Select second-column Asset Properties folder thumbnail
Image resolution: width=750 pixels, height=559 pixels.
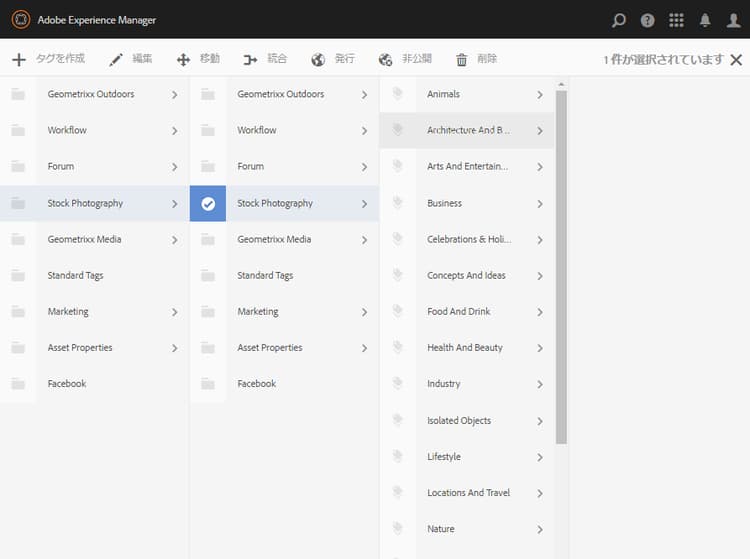[208, 348]
